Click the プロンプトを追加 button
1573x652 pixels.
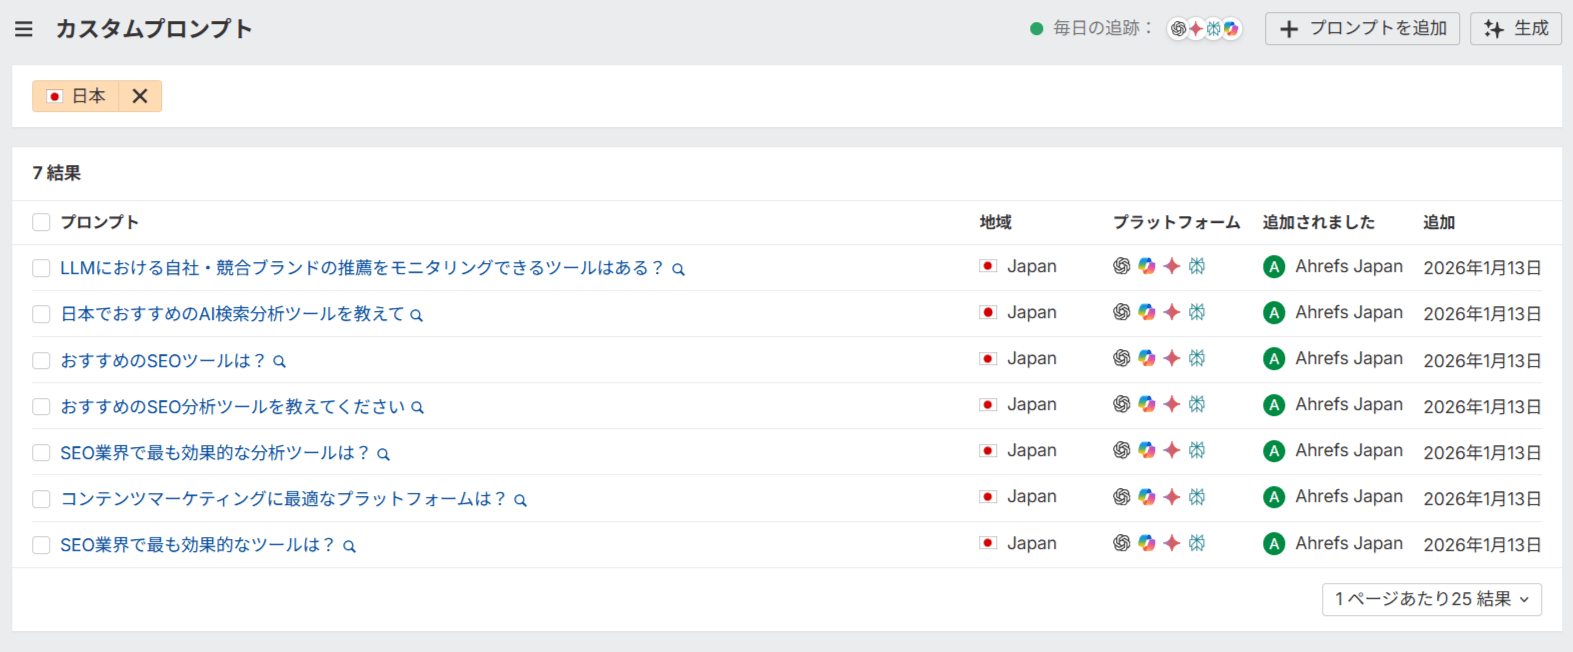(1362, 29)
